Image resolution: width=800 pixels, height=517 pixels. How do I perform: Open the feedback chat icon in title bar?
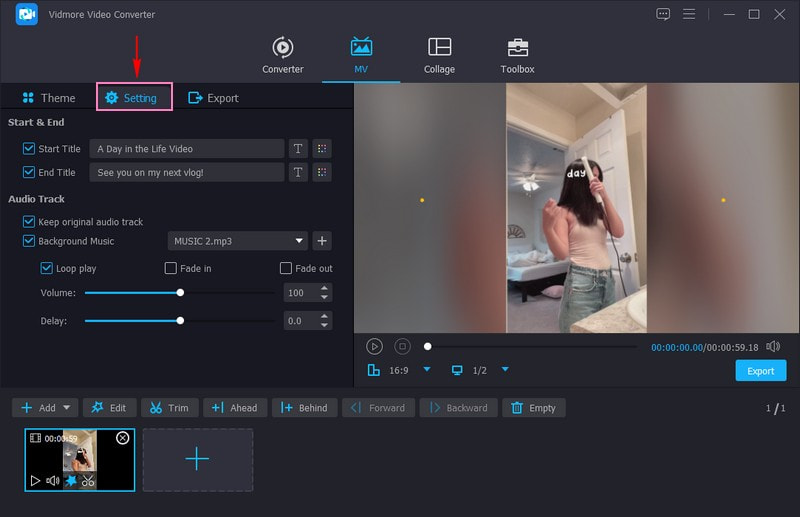pyautogui.click(x=663, y=14)
